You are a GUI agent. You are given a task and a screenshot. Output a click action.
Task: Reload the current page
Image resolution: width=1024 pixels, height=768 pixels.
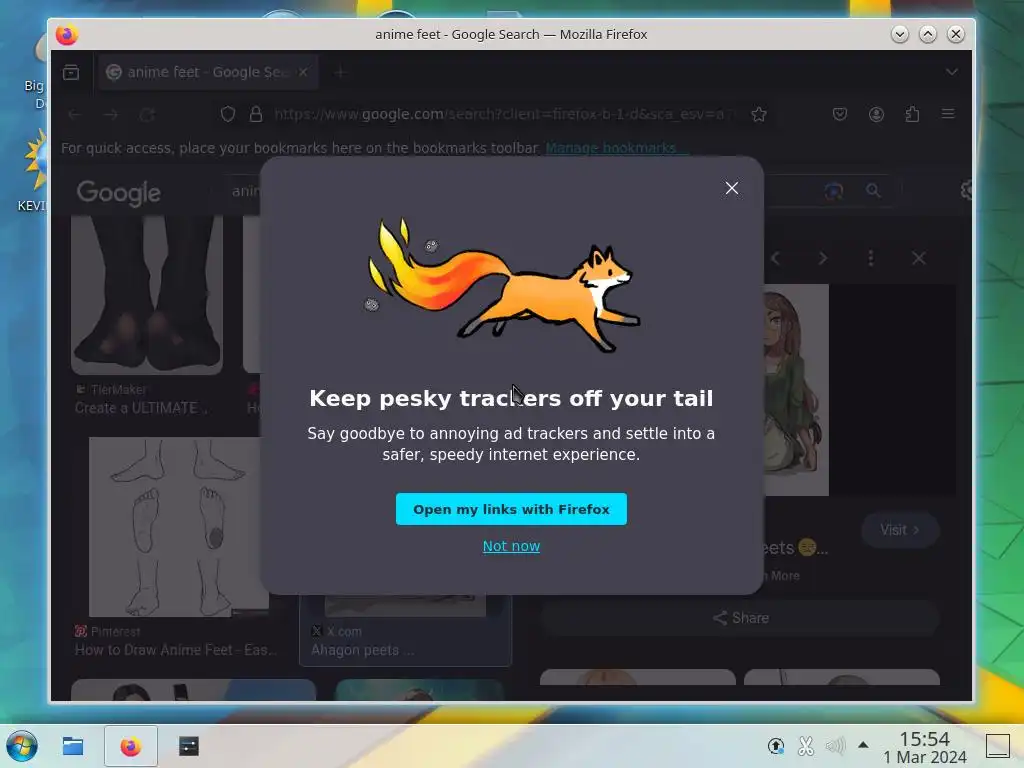click(147, 115)
